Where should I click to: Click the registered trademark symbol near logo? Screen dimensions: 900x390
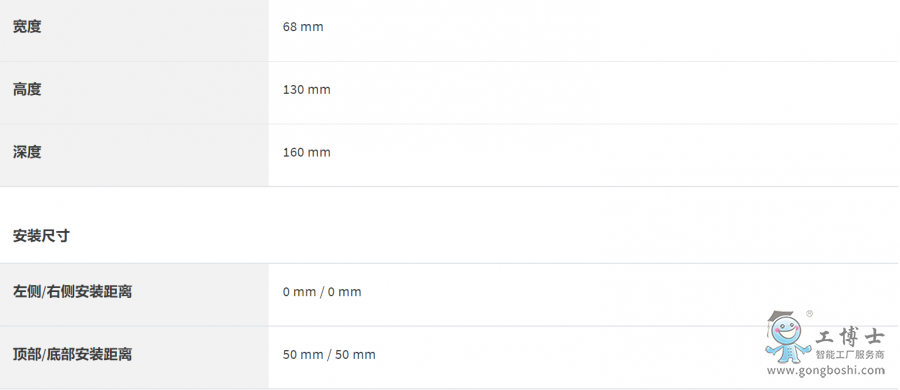[x=809, y=314]
